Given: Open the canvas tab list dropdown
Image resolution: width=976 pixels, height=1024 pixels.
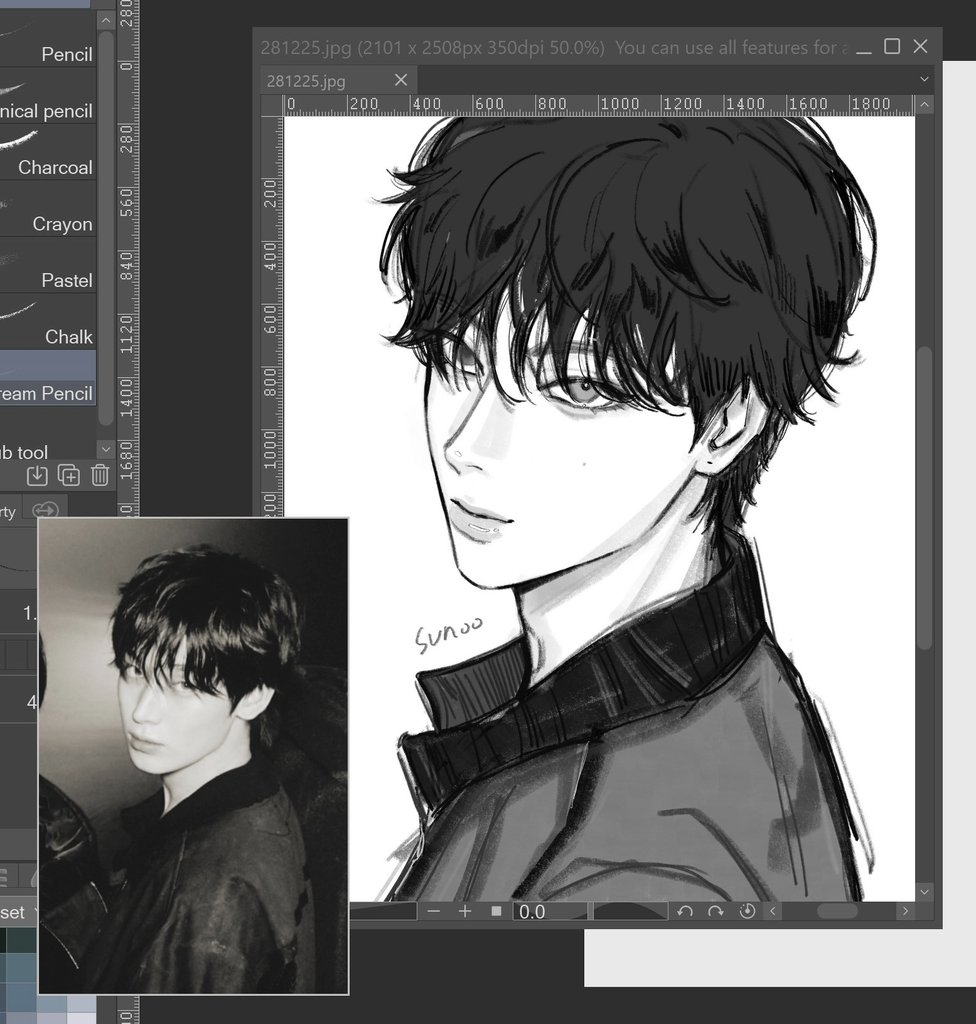Looking at the screenshot, I should [x=924, y=79].
